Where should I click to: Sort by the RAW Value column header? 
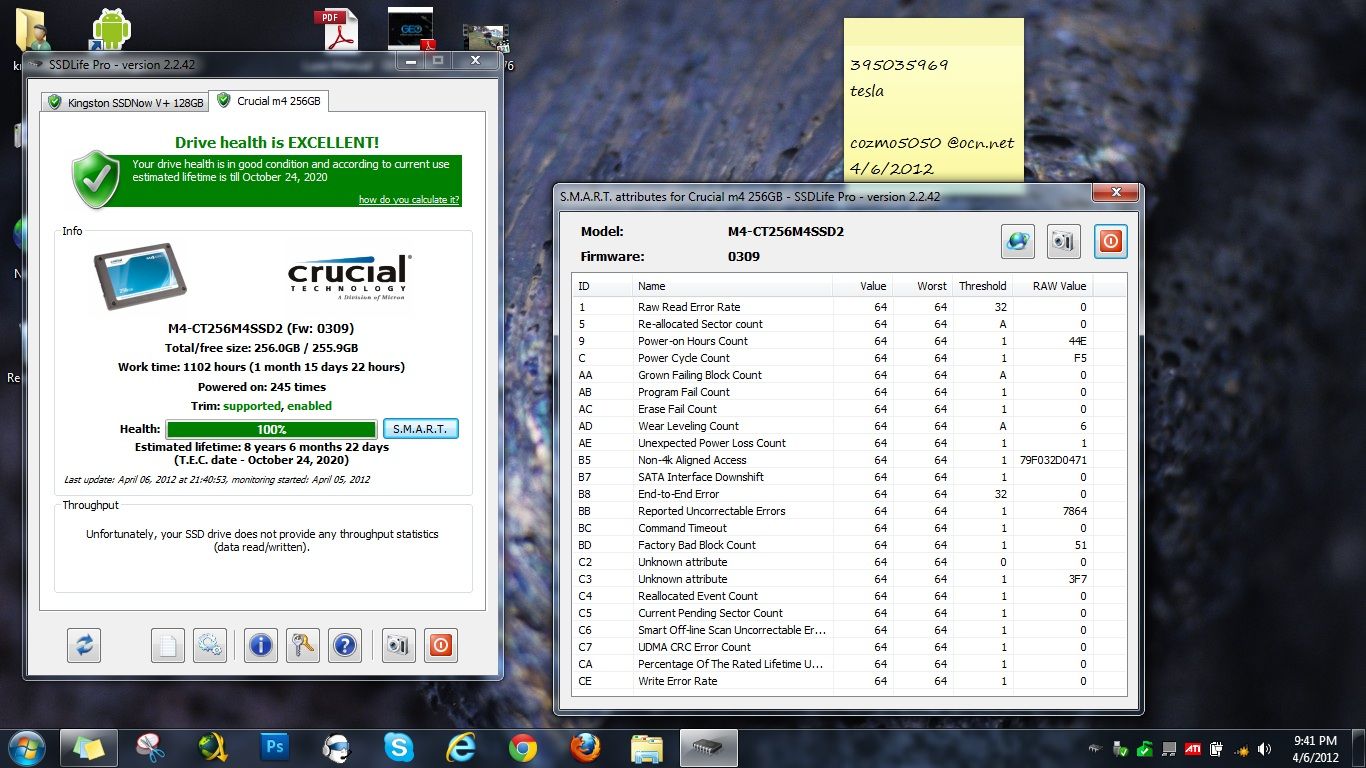[1052, 286]
